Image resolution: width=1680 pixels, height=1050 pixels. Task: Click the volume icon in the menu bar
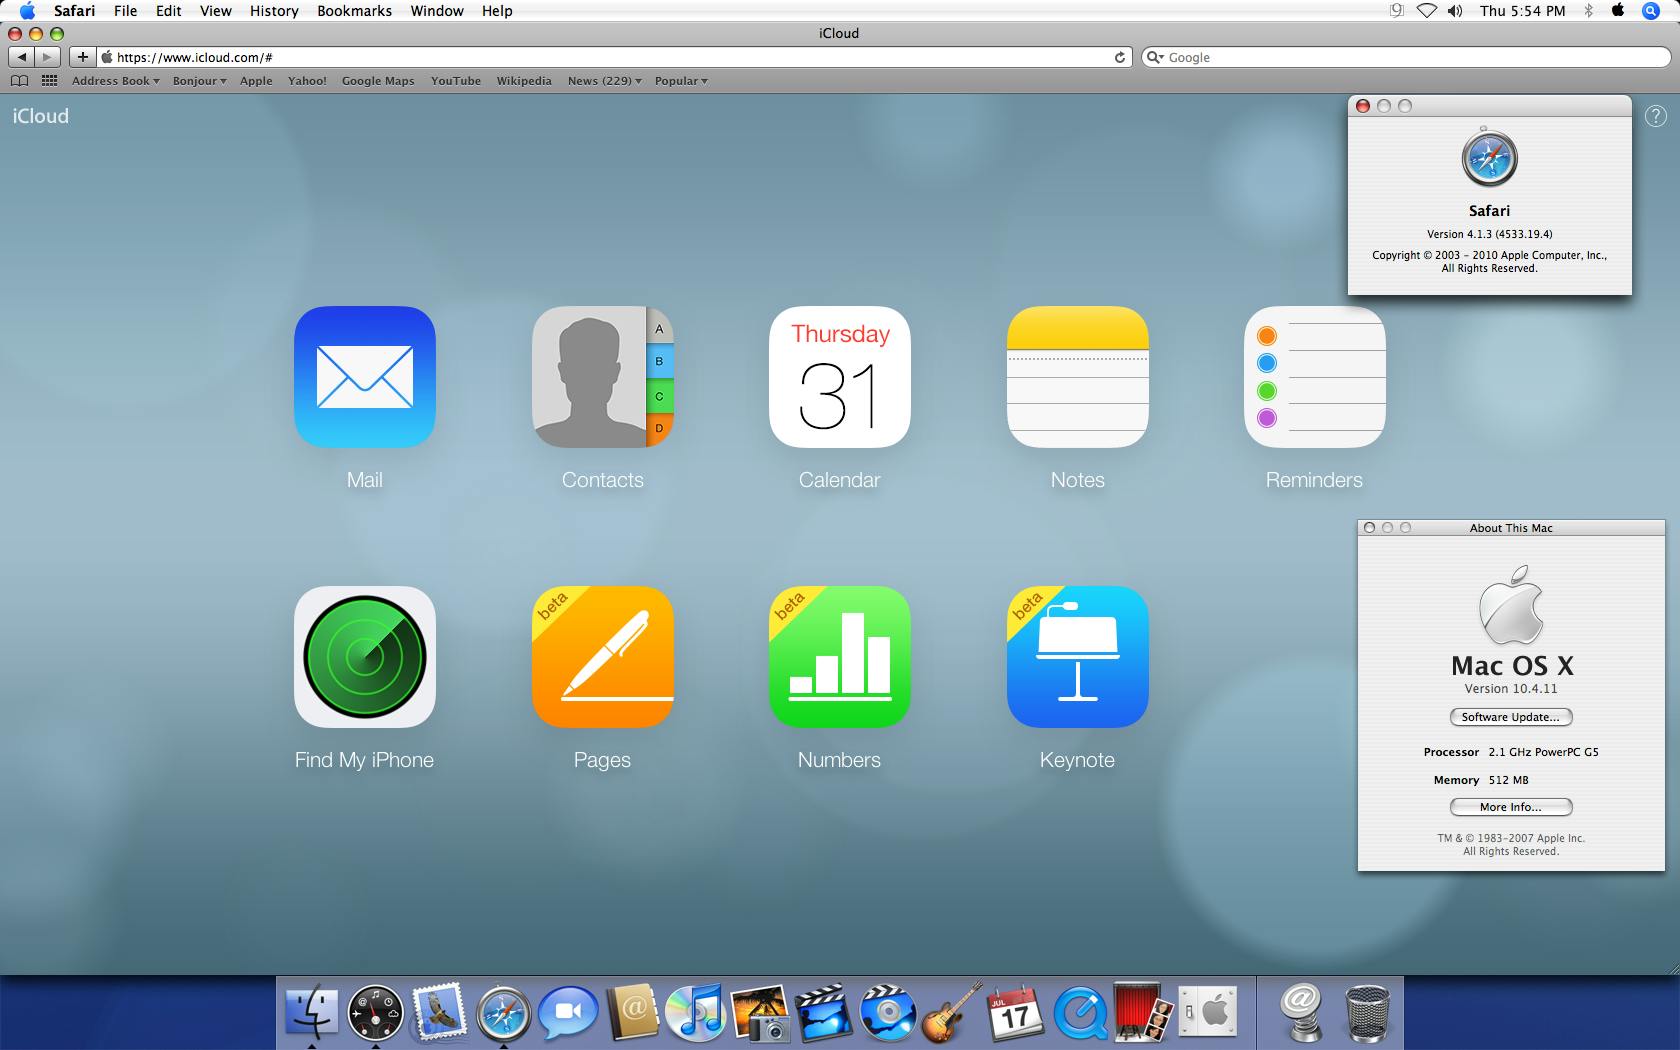point(1455,11)
